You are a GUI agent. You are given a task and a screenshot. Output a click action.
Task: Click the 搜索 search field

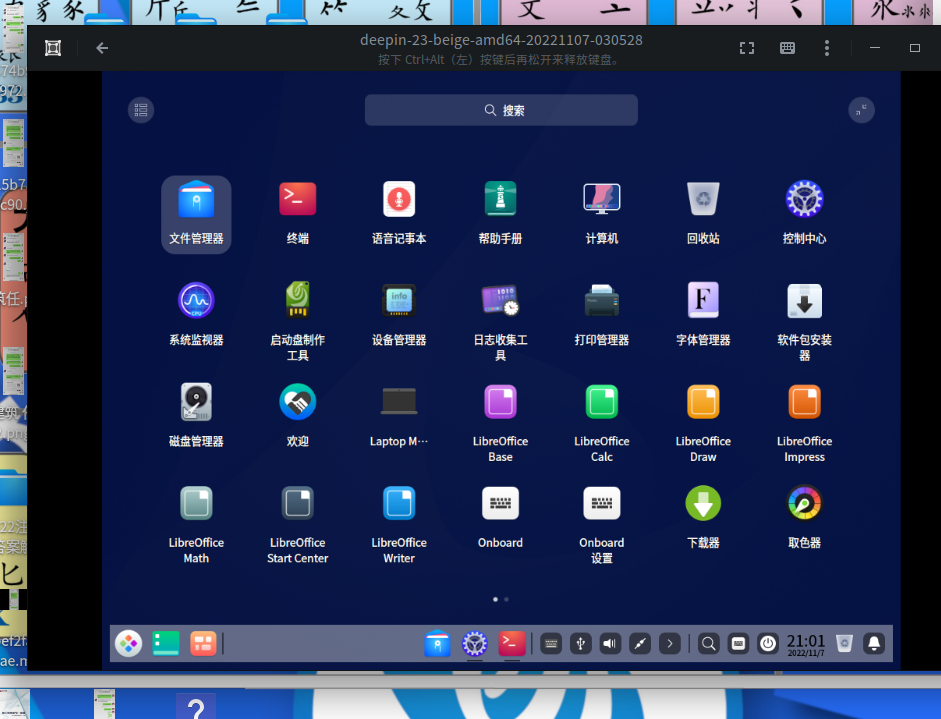coord(501,110)
